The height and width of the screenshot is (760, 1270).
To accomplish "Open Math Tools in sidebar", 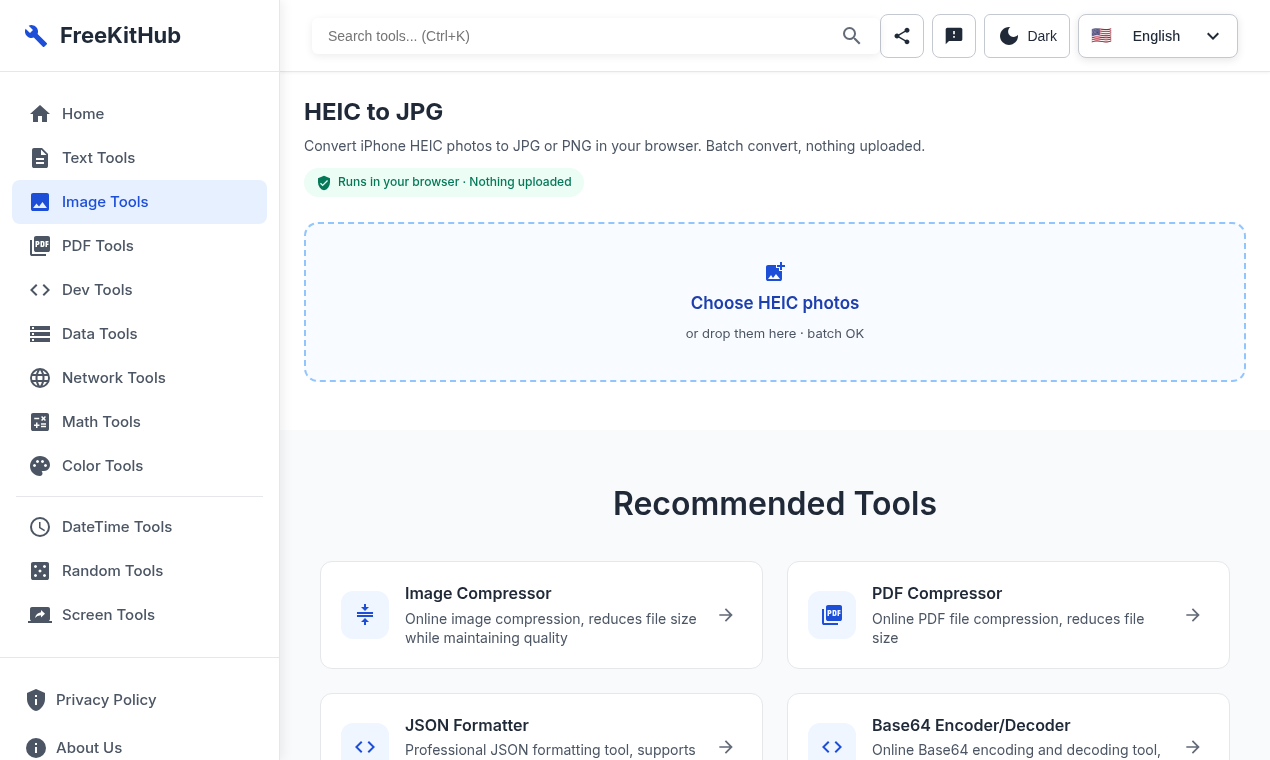I will [x=139, y=422].
